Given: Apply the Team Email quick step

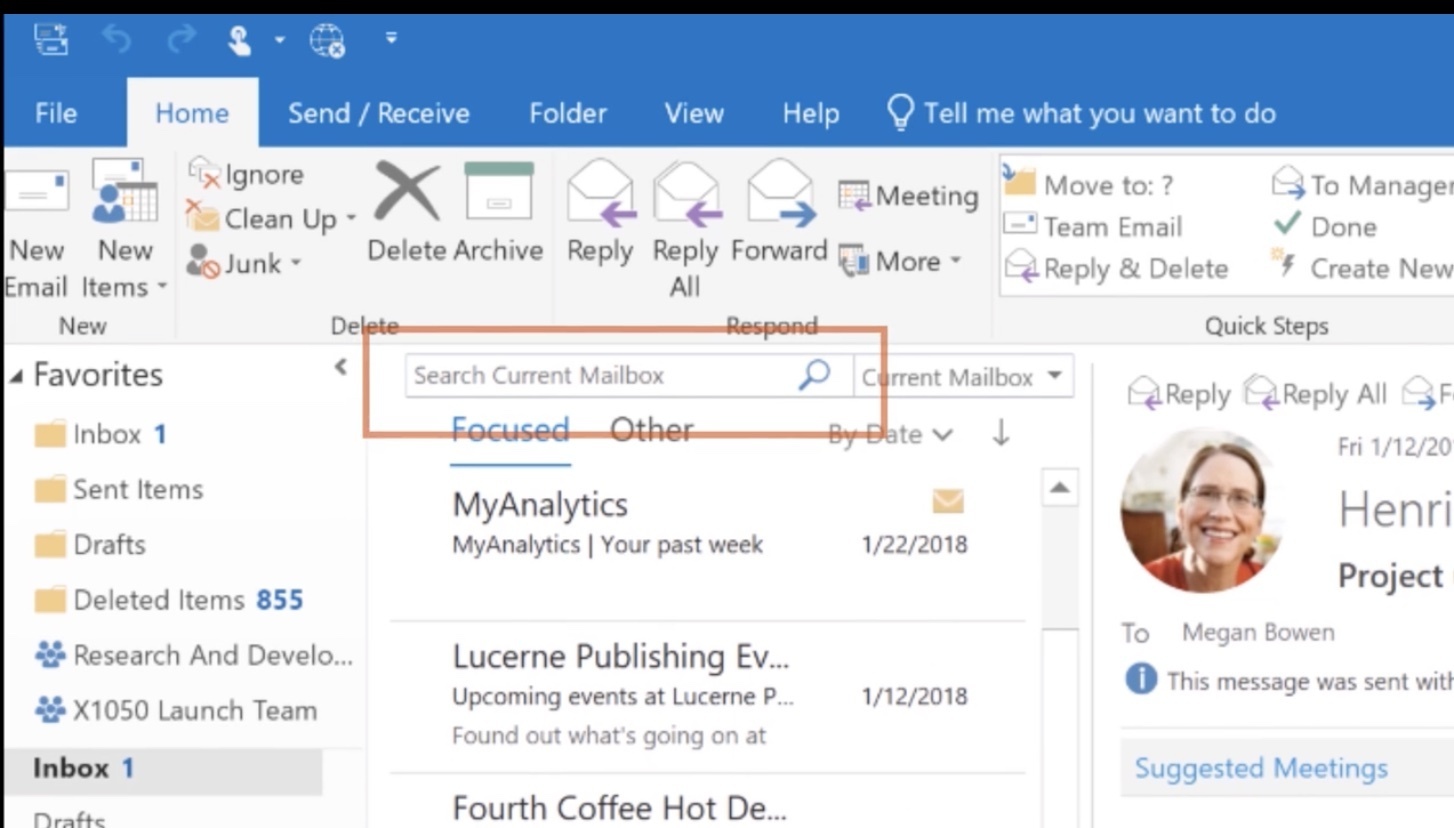Looking at the screenshot, I should pos(1120,227).
